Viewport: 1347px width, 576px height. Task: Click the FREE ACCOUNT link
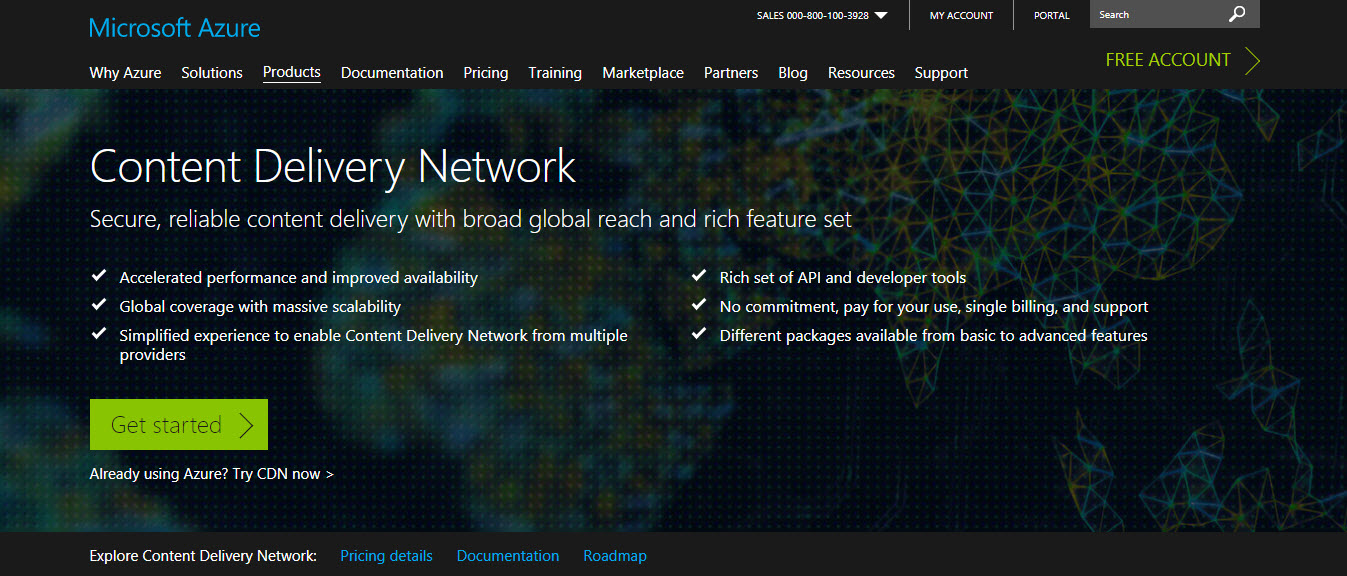point(1168,60)
